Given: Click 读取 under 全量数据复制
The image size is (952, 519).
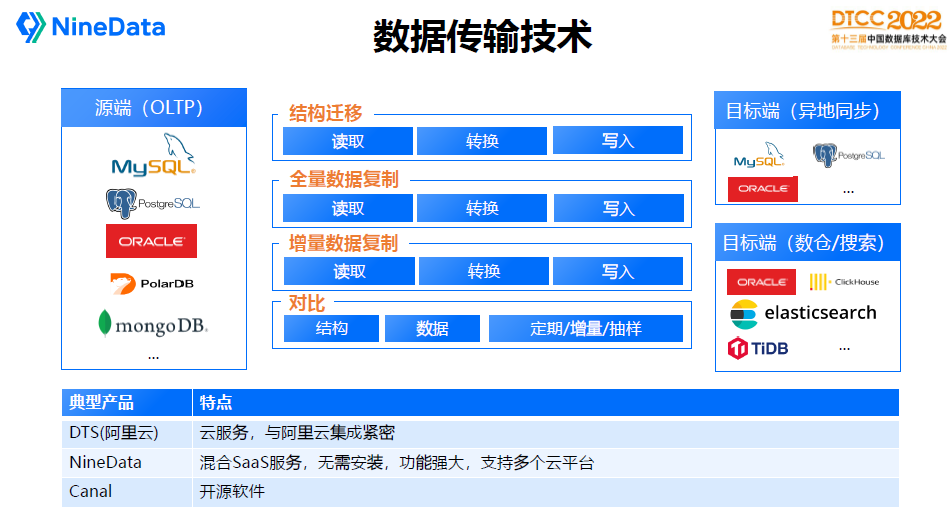Looking at the screenshot, I should pyautogui.click(x=348, y=208).
